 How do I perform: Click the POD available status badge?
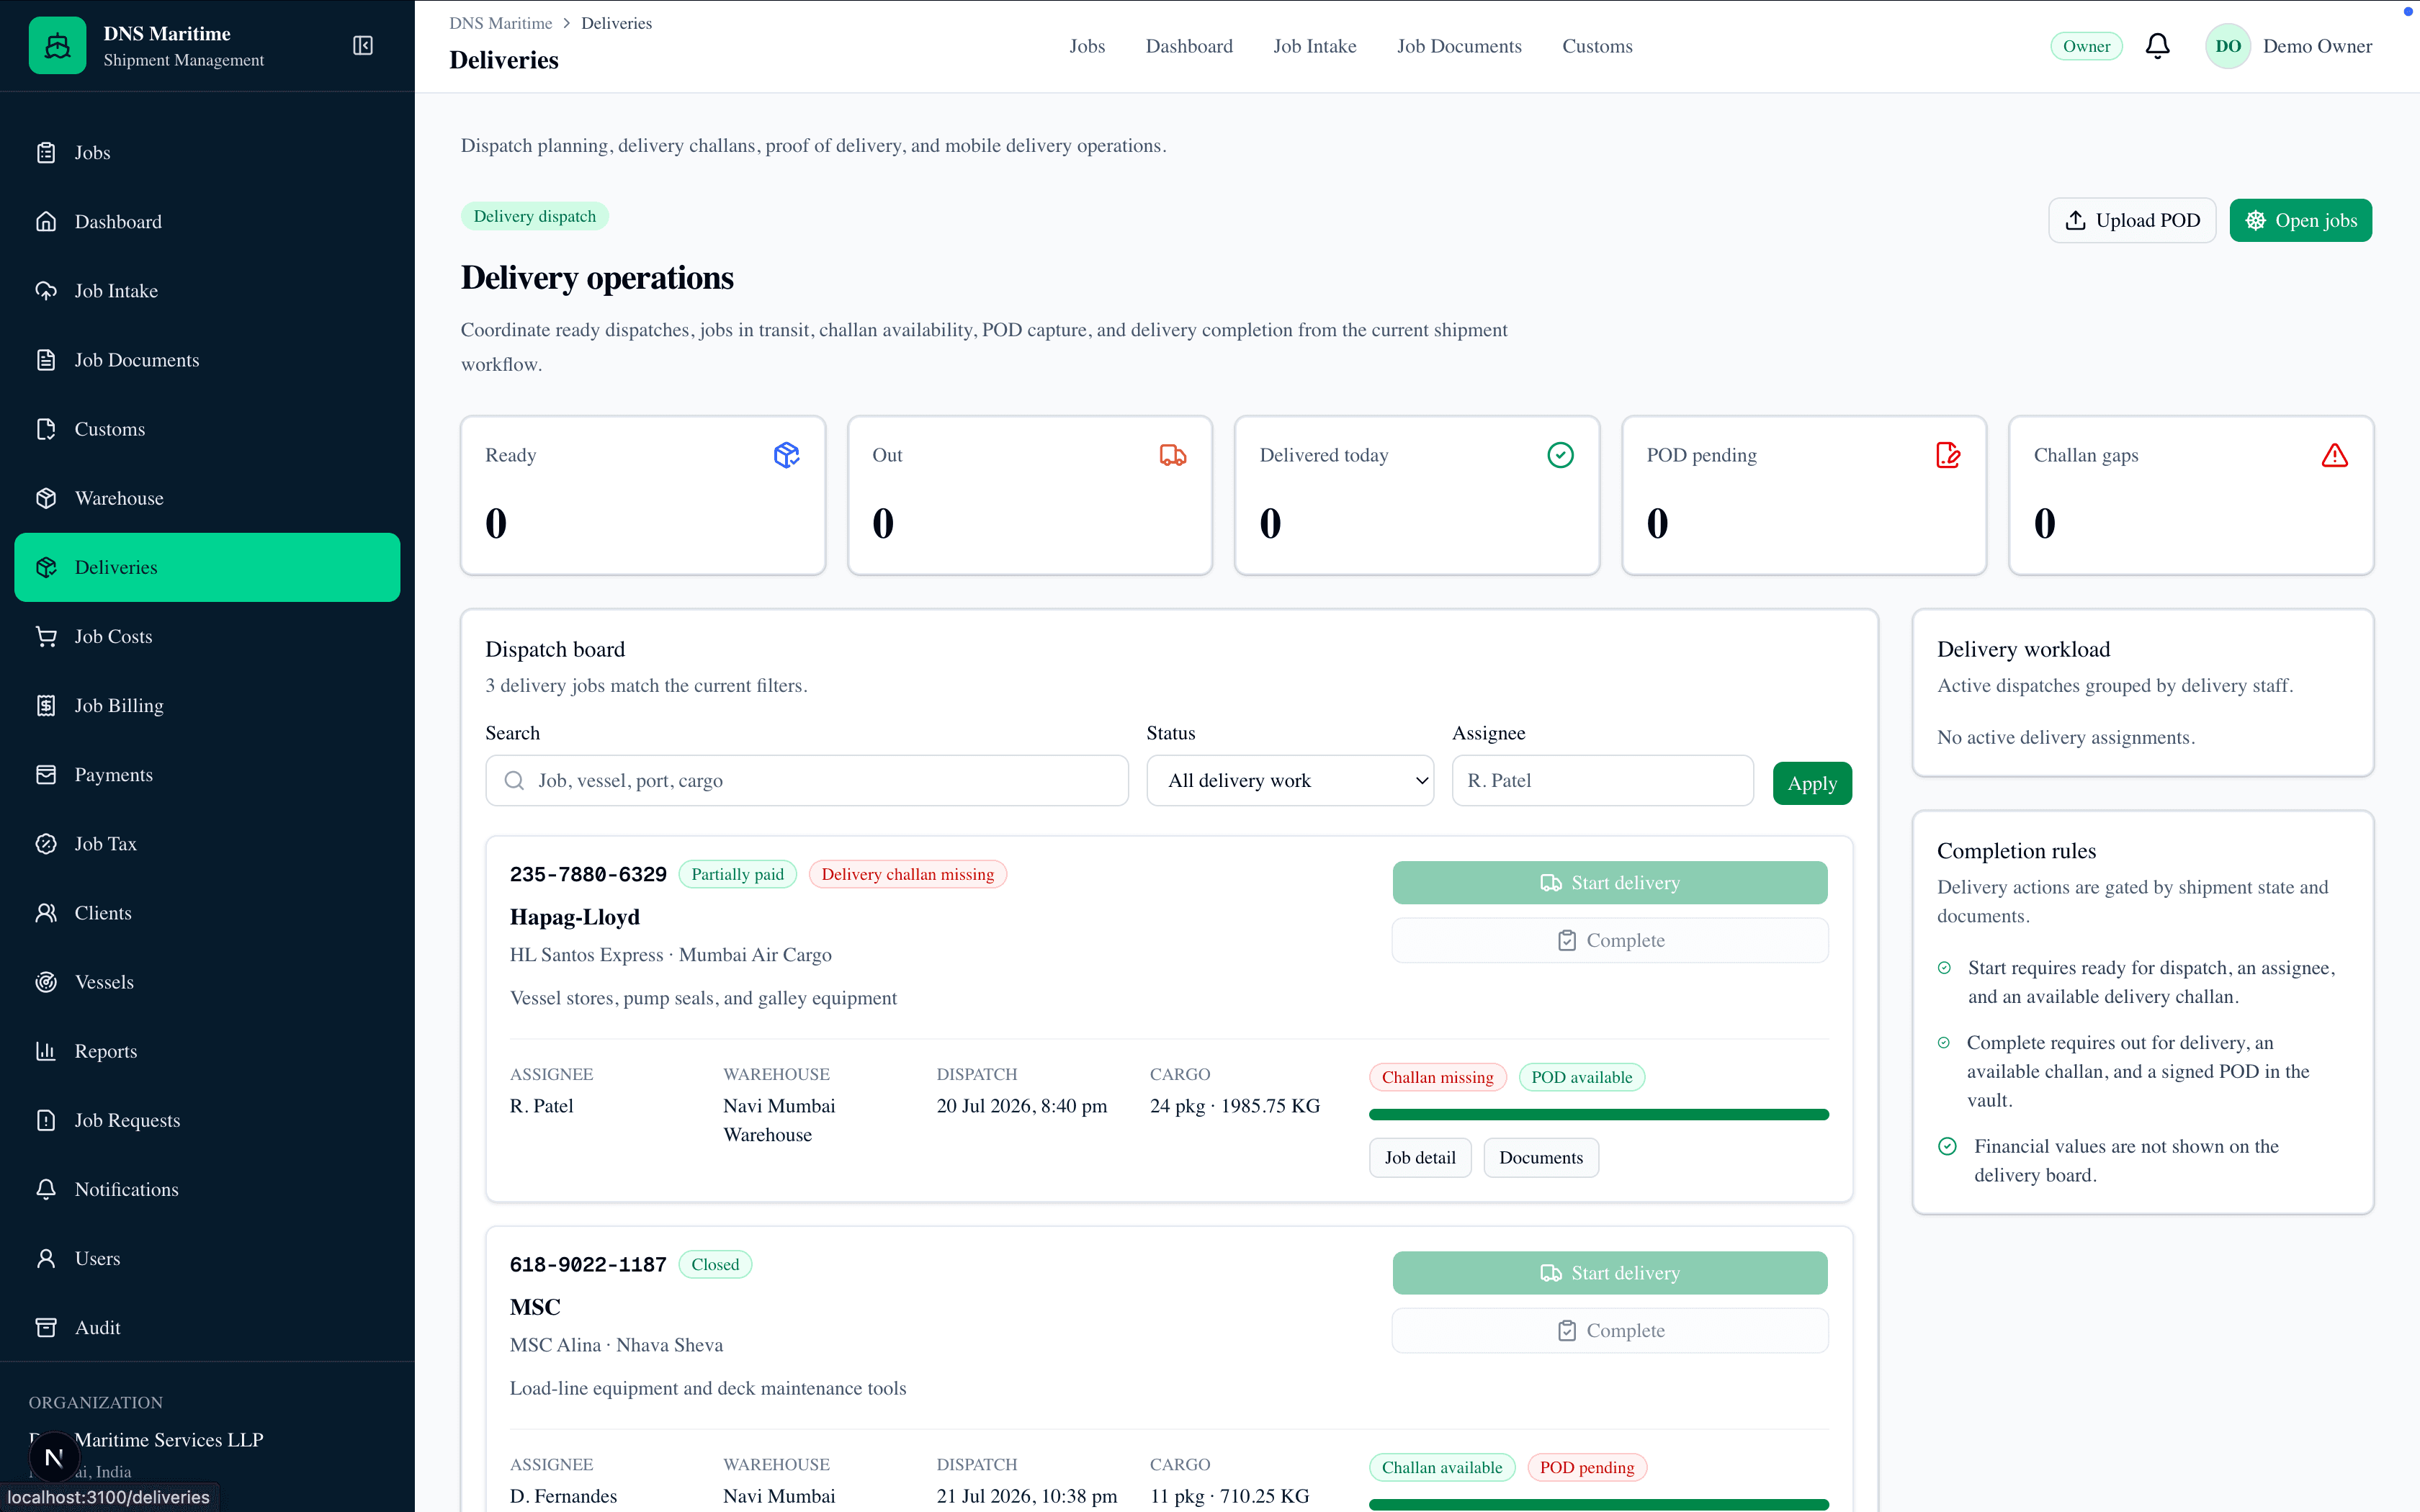pyautogui.click(x=1581, y=1078)
